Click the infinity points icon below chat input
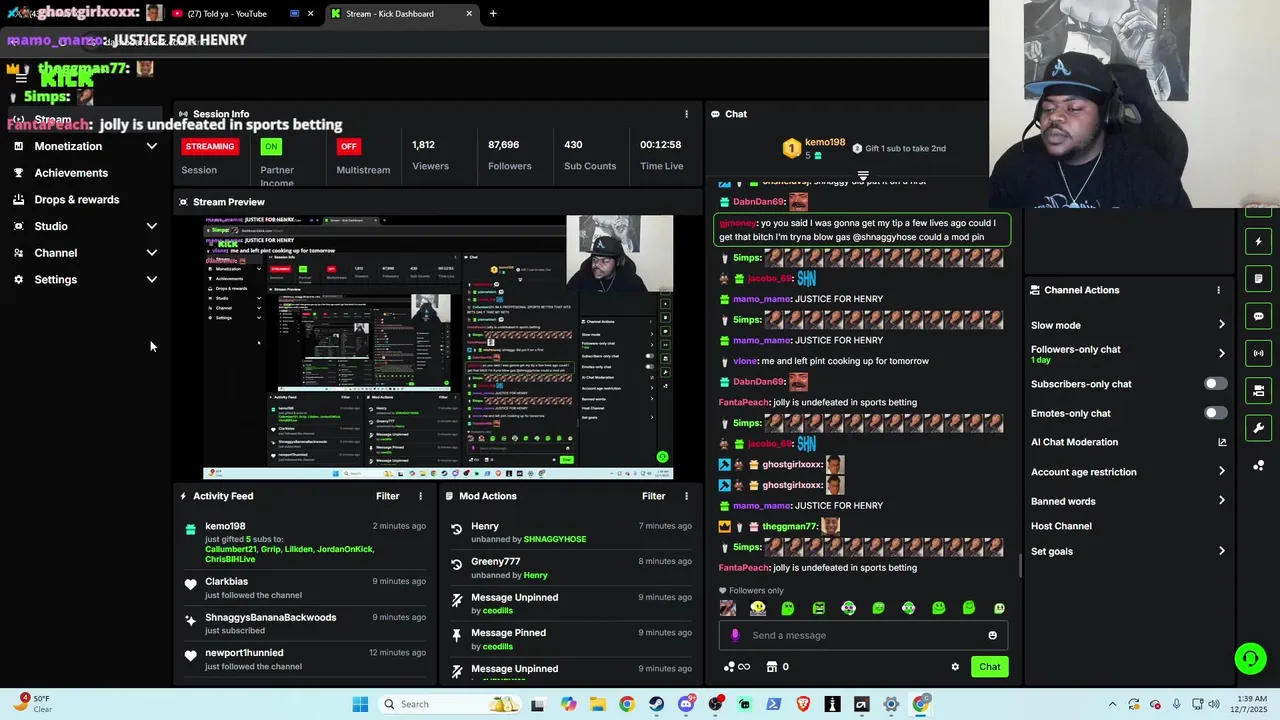1280x720 pixels. [737, 667]
